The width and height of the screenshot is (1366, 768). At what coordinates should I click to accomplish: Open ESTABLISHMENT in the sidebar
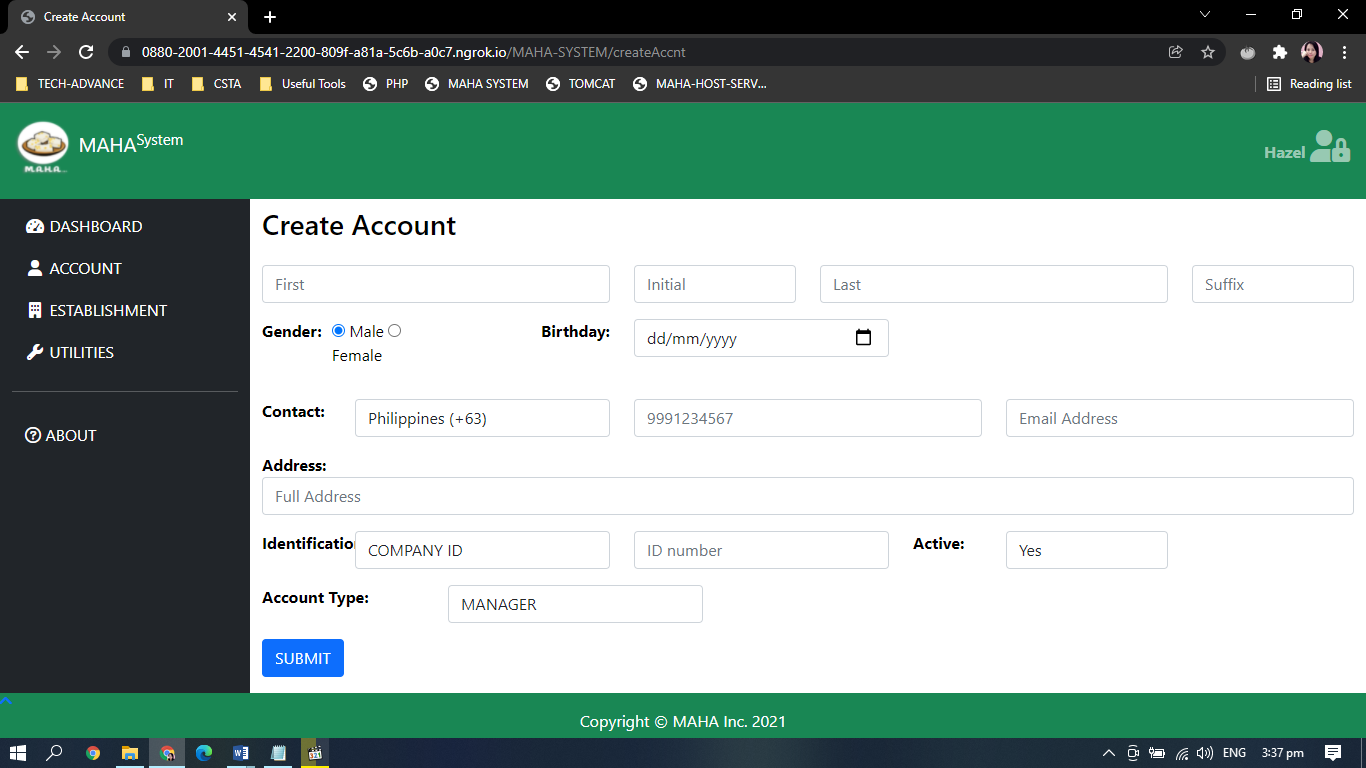(97, 310)
